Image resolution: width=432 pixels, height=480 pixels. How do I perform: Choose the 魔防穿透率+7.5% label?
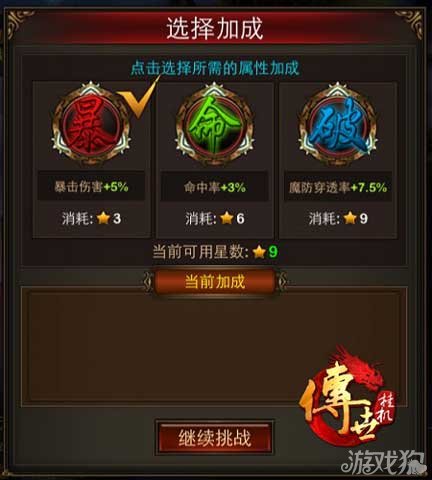click(x=338, y=188)
